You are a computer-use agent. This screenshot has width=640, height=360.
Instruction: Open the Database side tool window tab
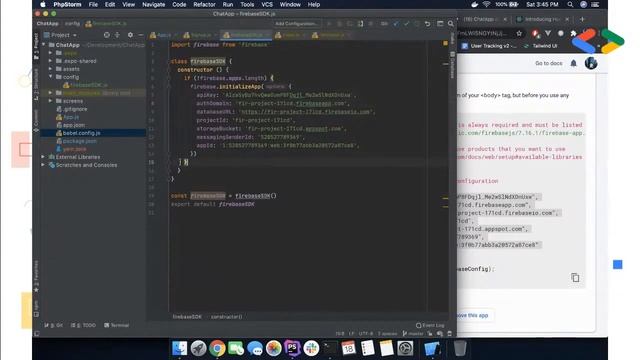click(x=452, y=65)
